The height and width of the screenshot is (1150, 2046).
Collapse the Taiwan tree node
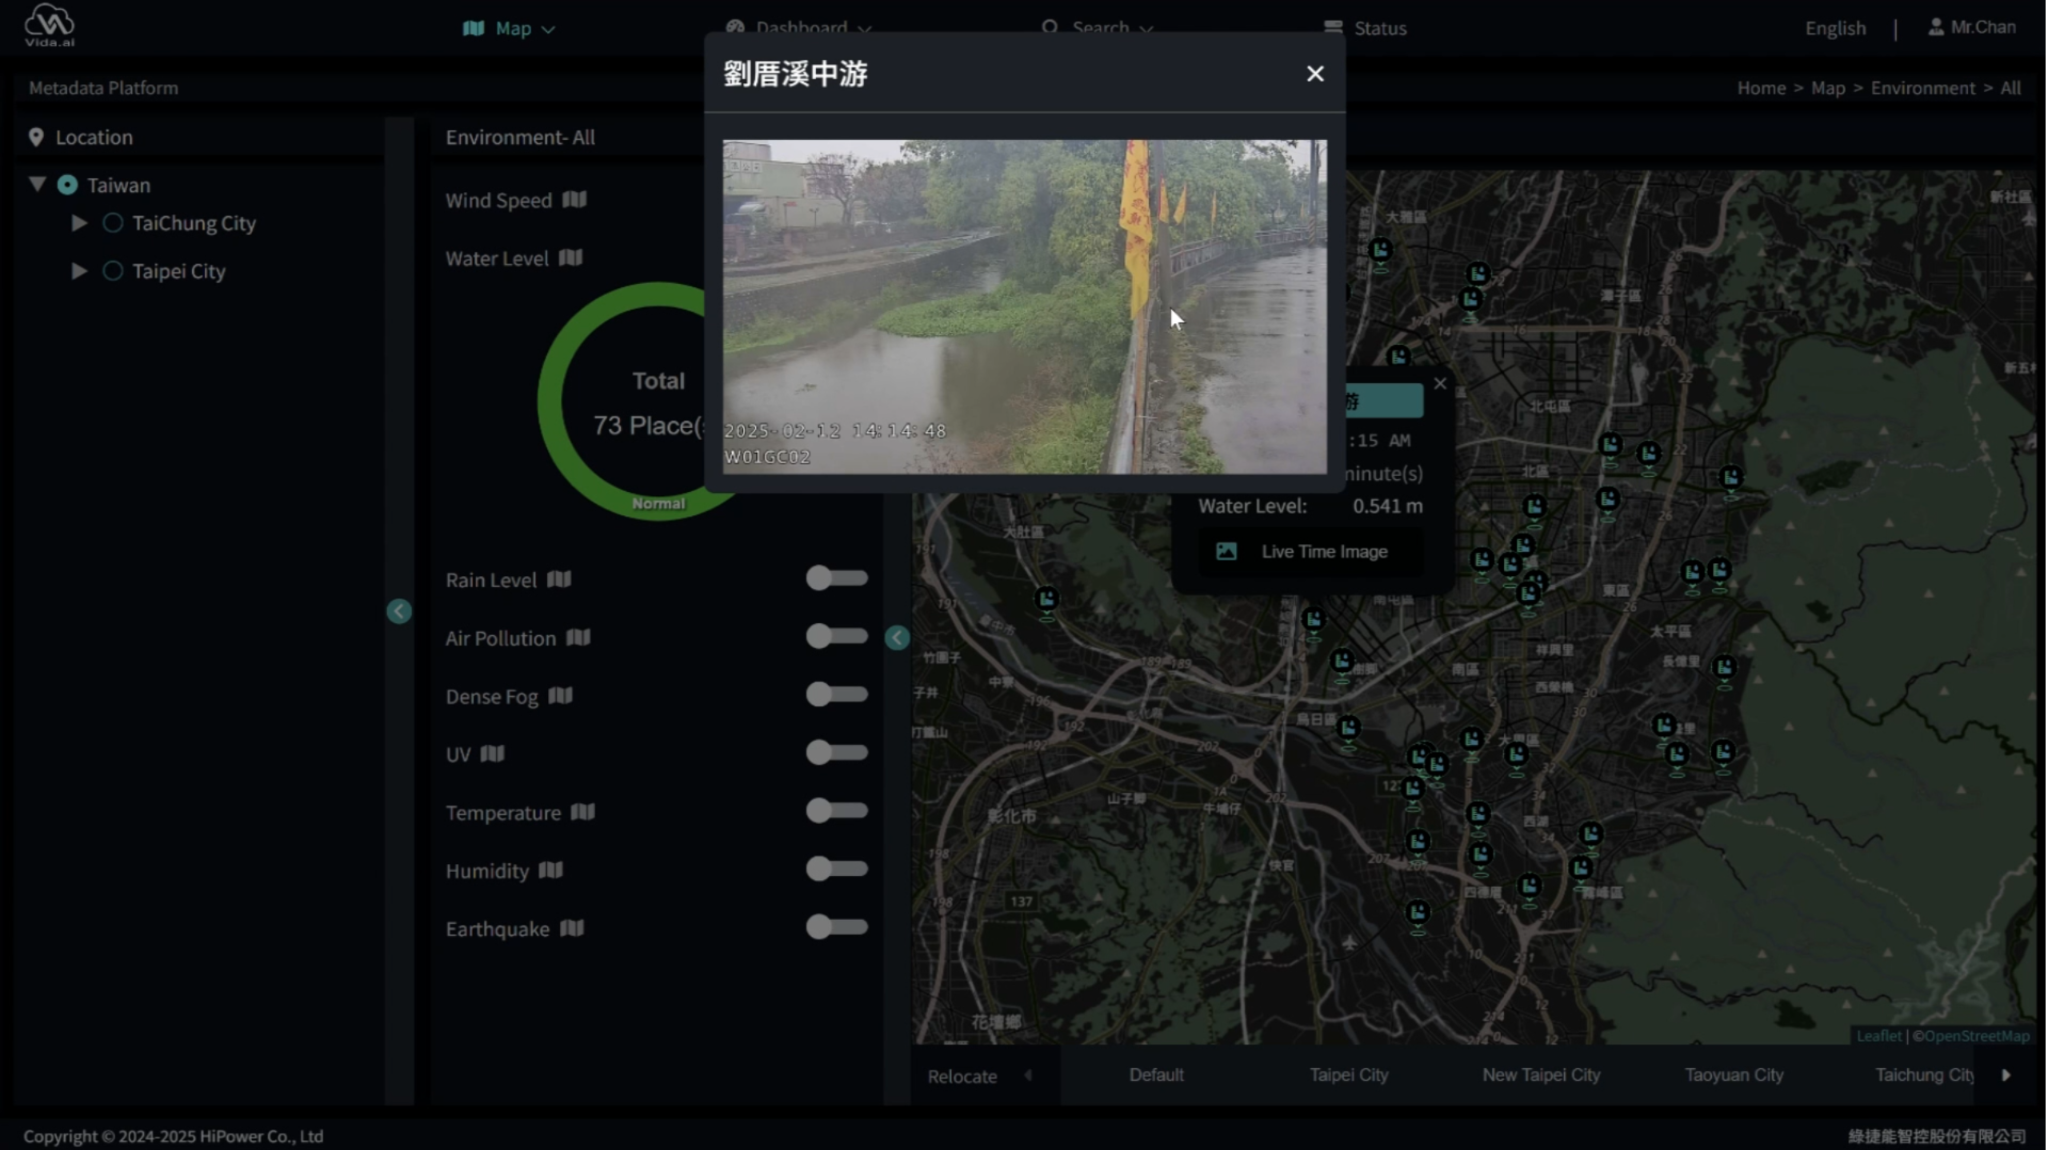point(37,184)
